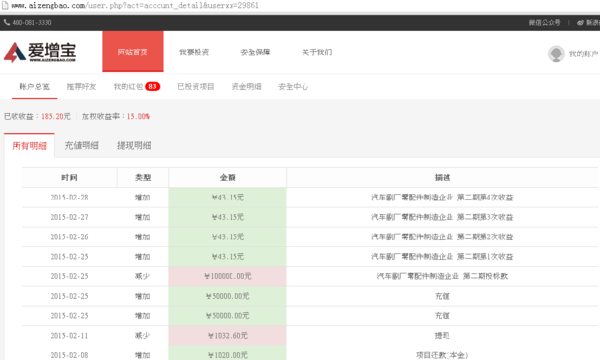
Task: Click the 已收收益 label
Action: click(x=19, y=116)
